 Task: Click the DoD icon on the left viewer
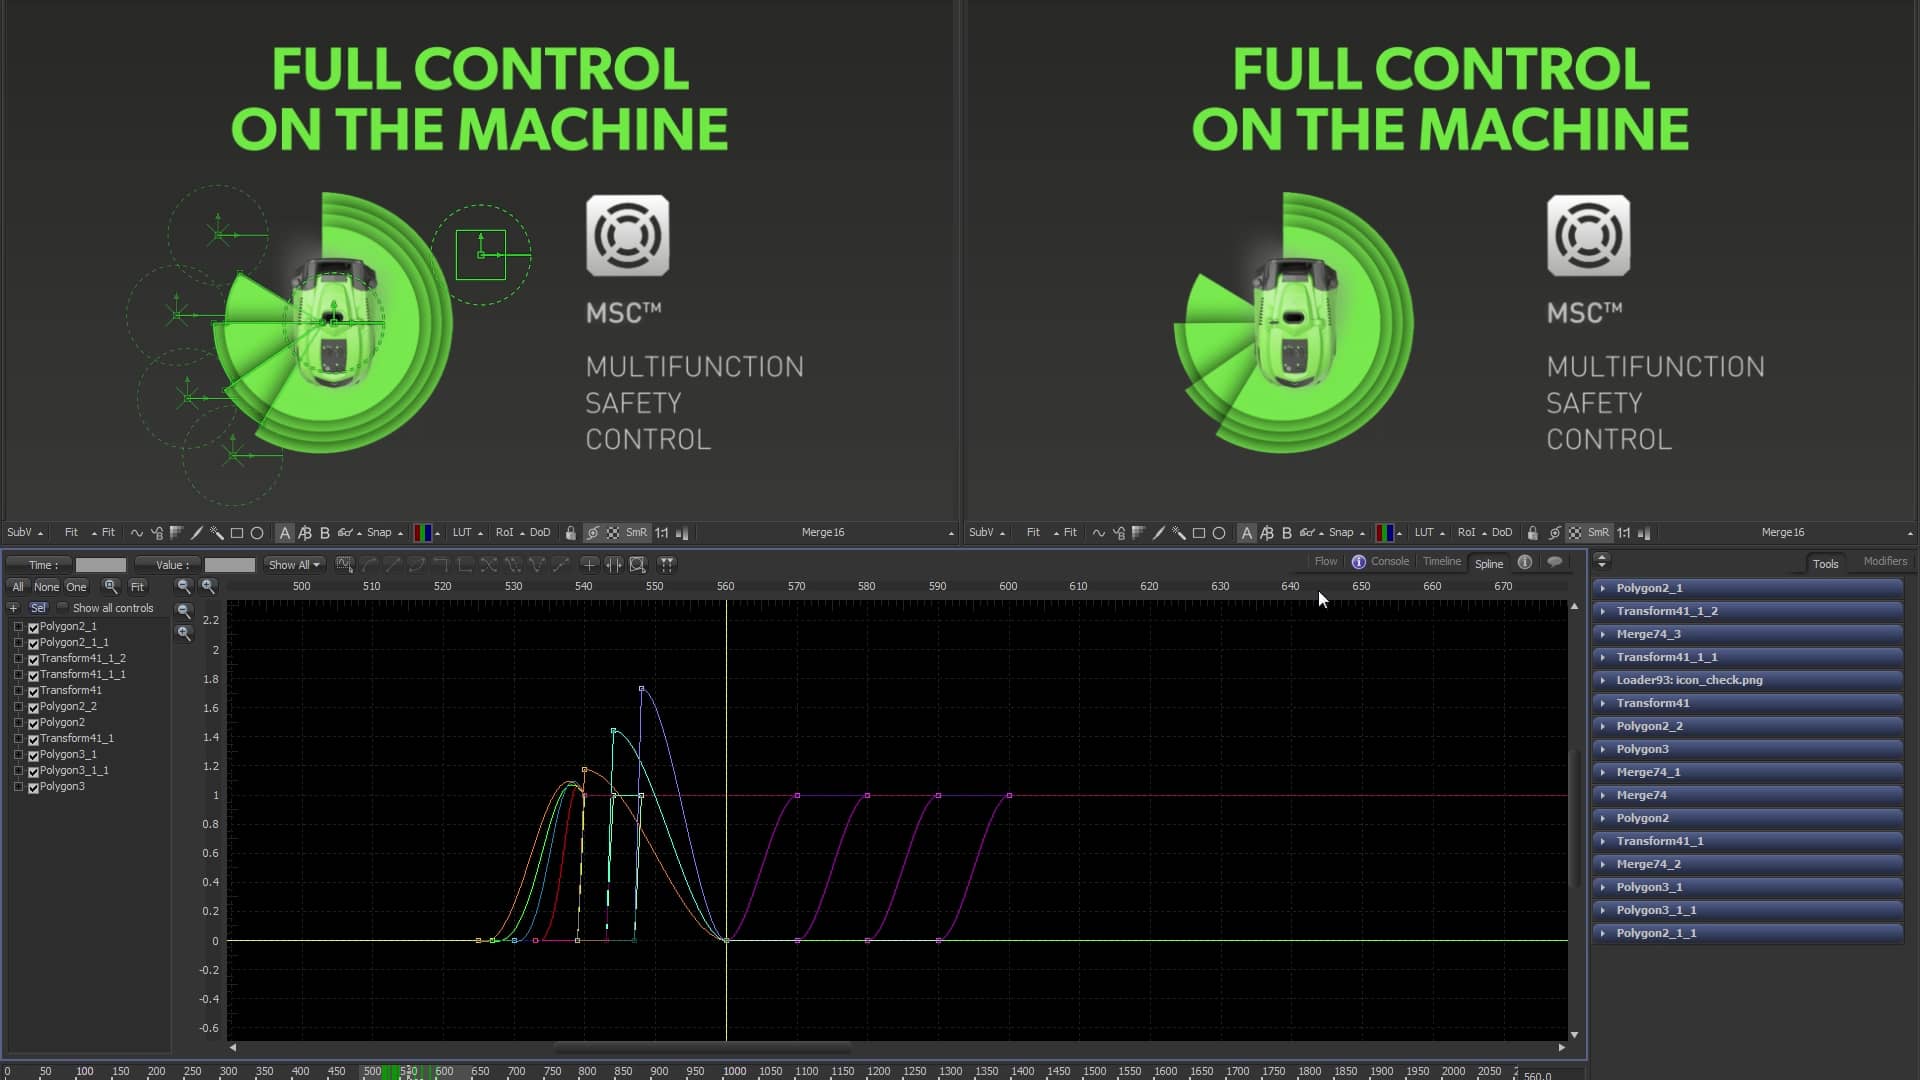click(x=539, y=533)
